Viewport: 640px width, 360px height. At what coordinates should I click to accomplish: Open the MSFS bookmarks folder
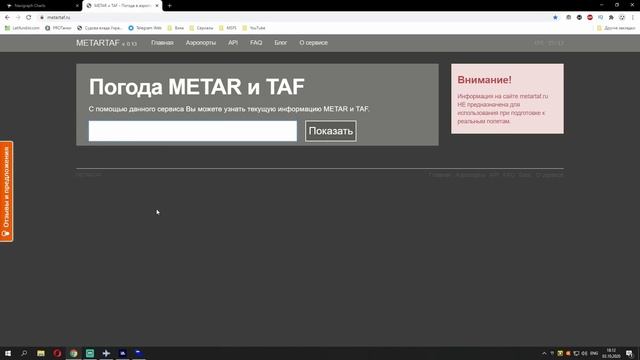pyautogui.click(x=228, y=28)
